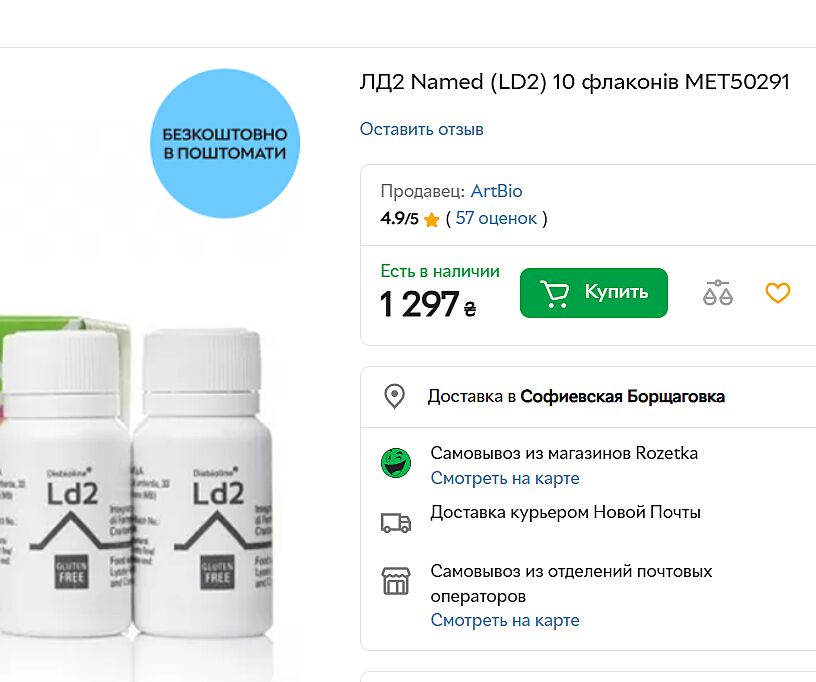The width and height of the screenshot is (816, 682).
Task: Change delivery city Софиевская Борщаговка
Action: (622, 396)
